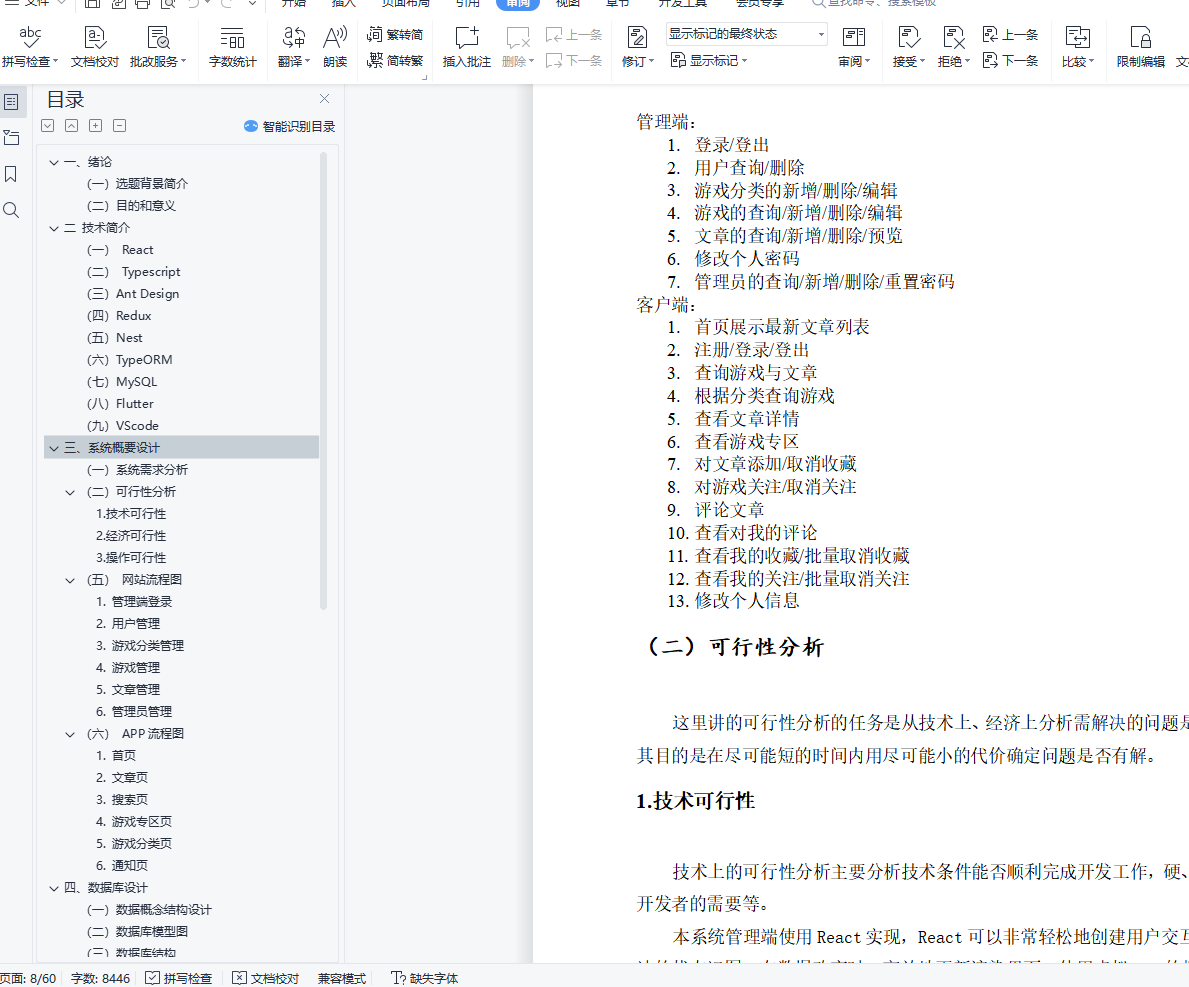1189x987 pixels.
Task: Click the （二）可行性分析 heading in the document
Action: pyautogui.click(x=732, y=647)
